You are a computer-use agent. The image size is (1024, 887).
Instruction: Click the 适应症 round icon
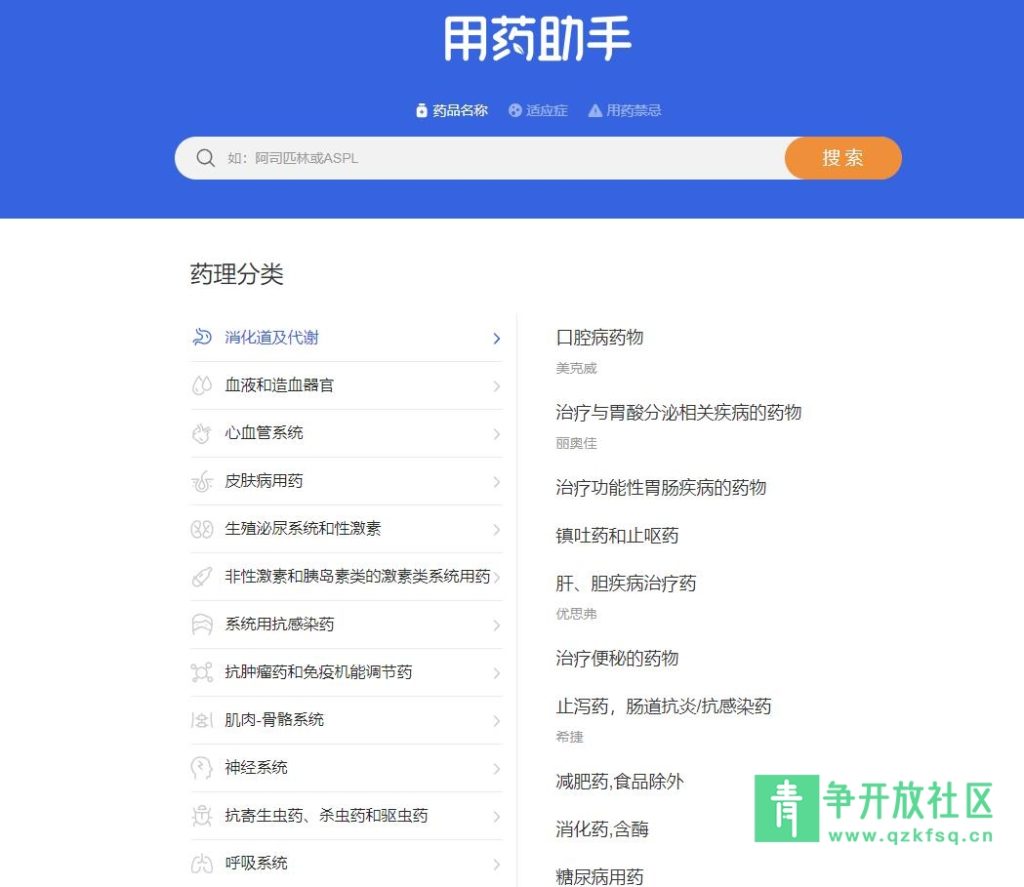tap(515, 110)
